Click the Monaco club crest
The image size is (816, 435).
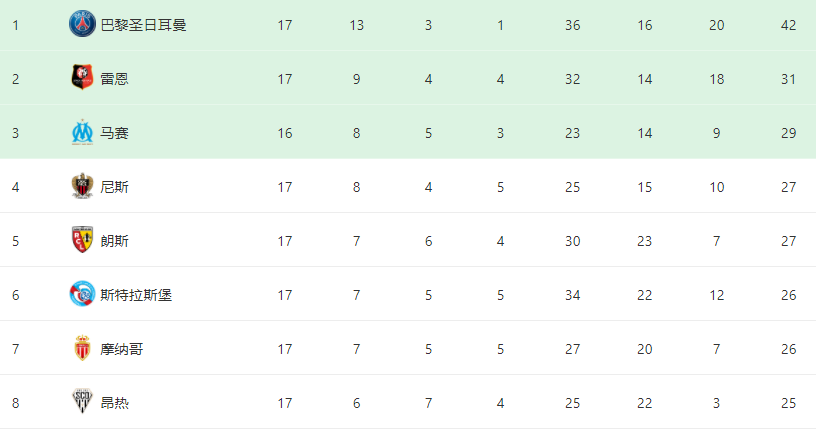click(82, 348)
